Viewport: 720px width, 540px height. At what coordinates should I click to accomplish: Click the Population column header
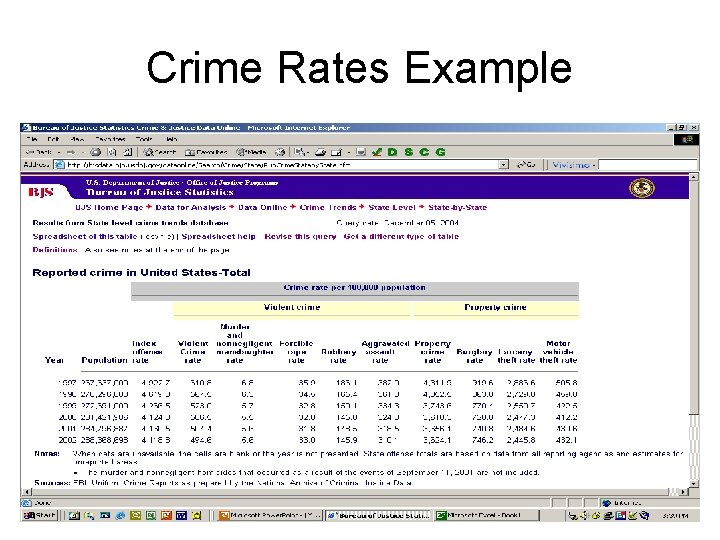tap(104, 360)
